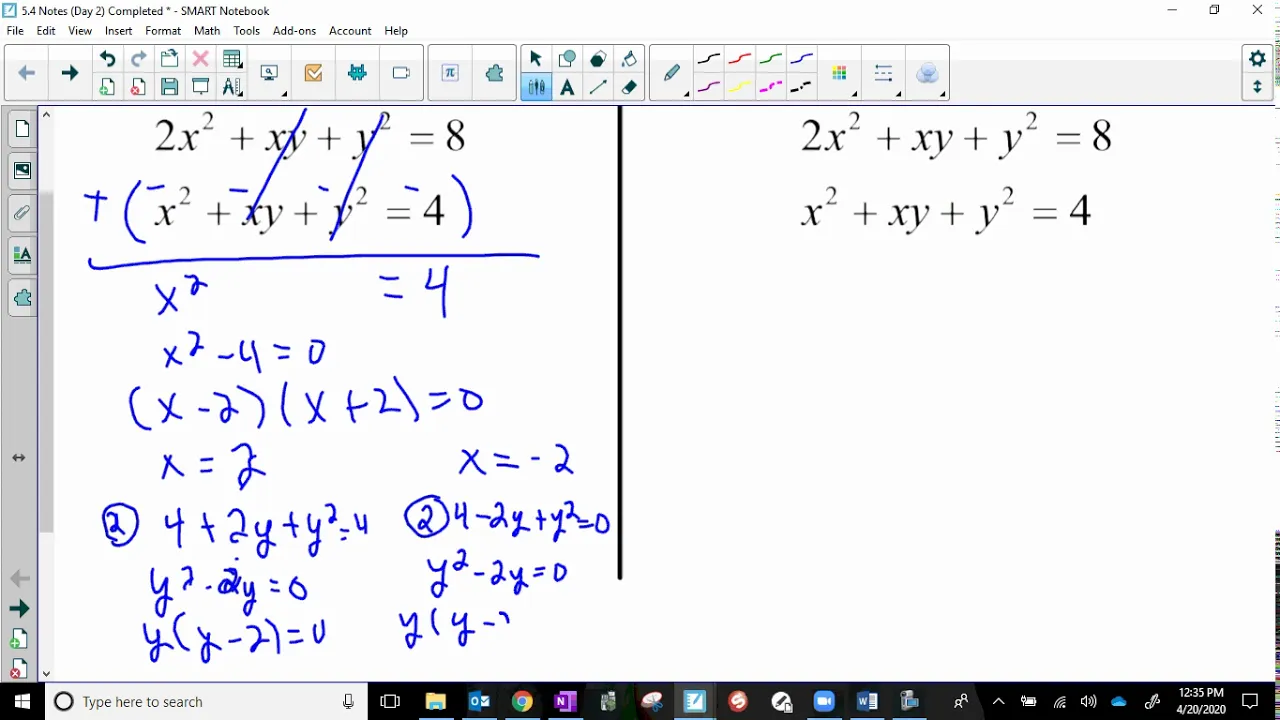Open the orange checkmark response tool
The height and width of the screenshot is (720, 1280).
tap(313, 73)
